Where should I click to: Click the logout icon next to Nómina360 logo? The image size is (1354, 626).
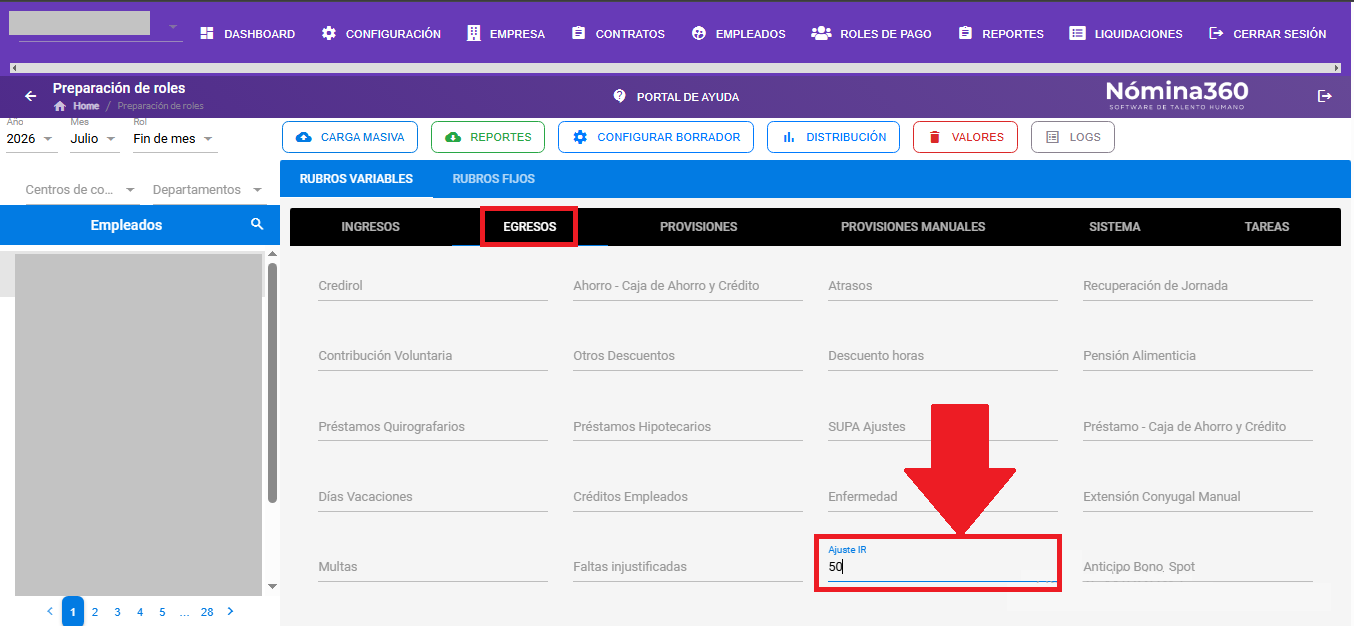pyautogui.click(x=1325, y=96)
